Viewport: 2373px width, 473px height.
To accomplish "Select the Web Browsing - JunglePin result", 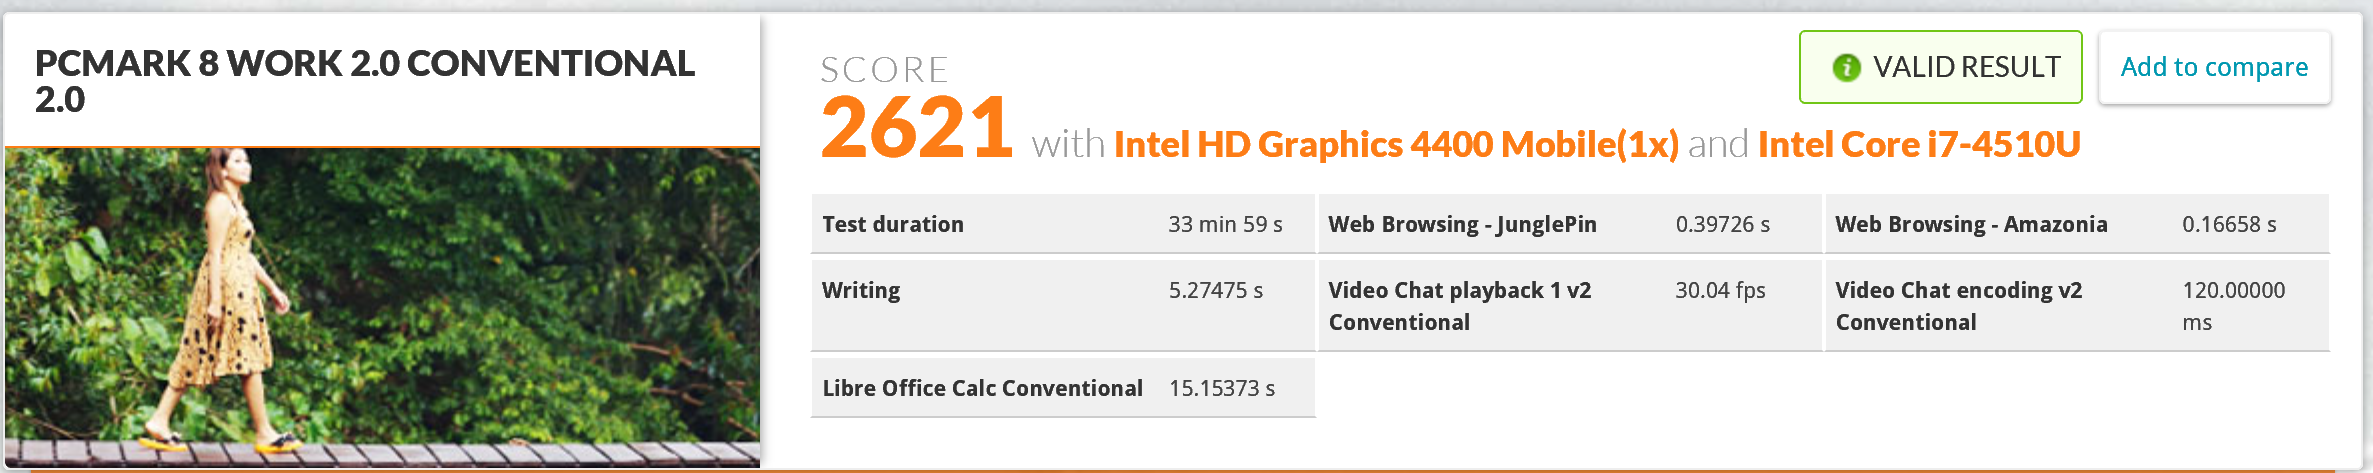I will click(x=1570, y=224).
